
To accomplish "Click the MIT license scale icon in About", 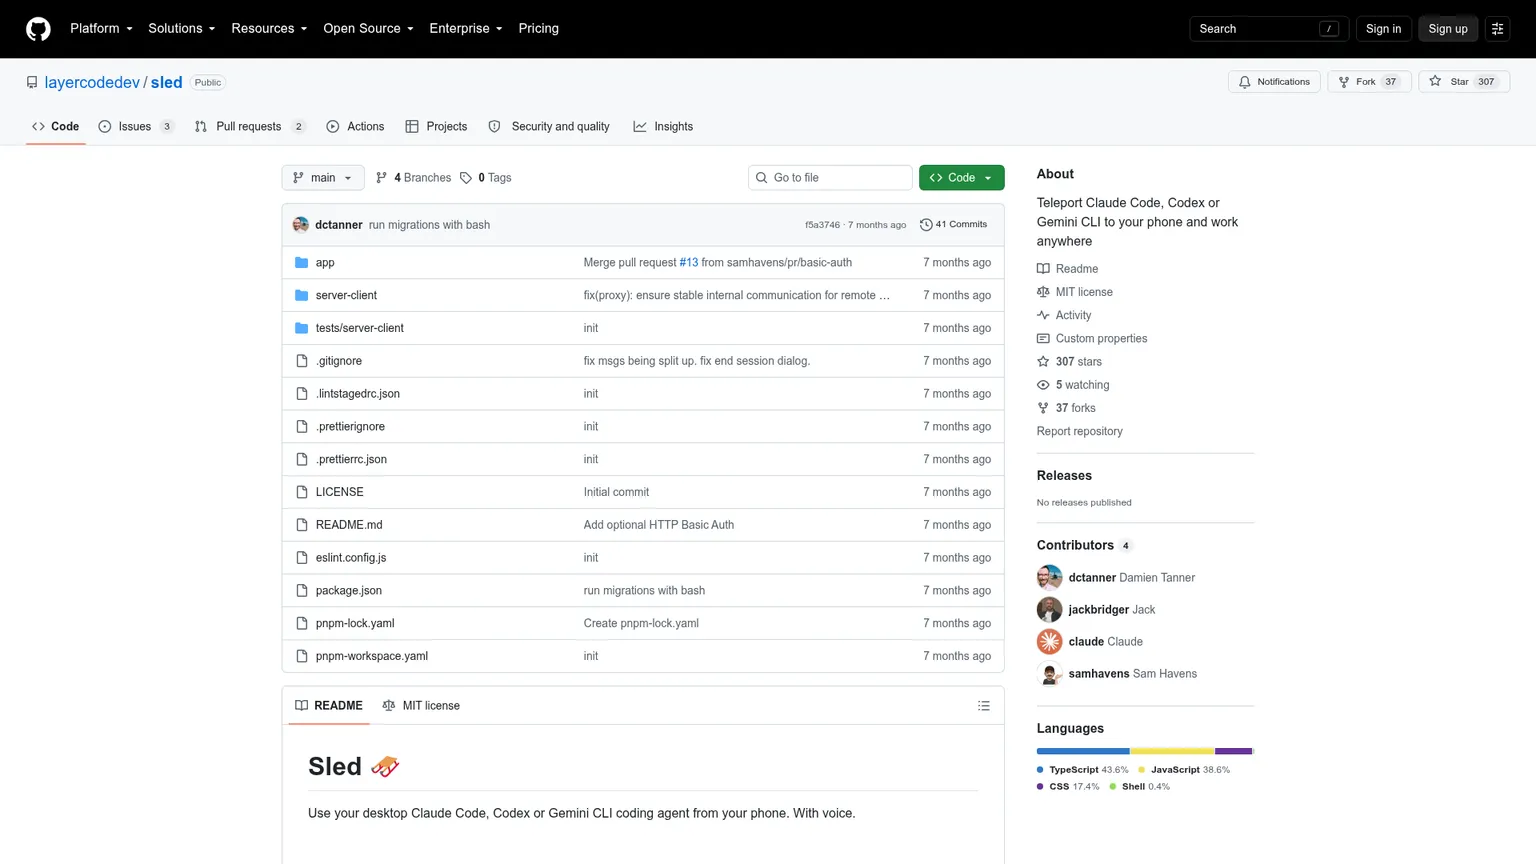I will point(1043,292).
